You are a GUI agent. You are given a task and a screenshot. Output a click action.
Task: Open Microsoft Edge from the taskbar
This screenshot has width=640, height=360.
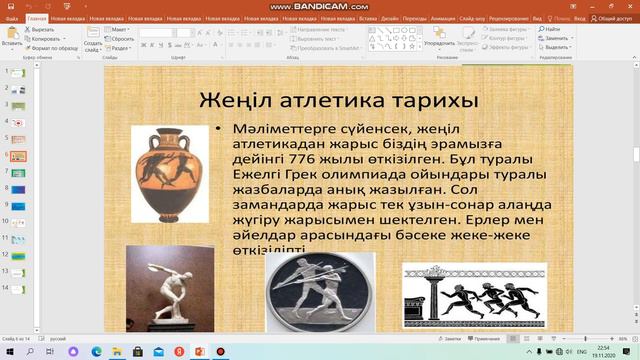(97, 351)
